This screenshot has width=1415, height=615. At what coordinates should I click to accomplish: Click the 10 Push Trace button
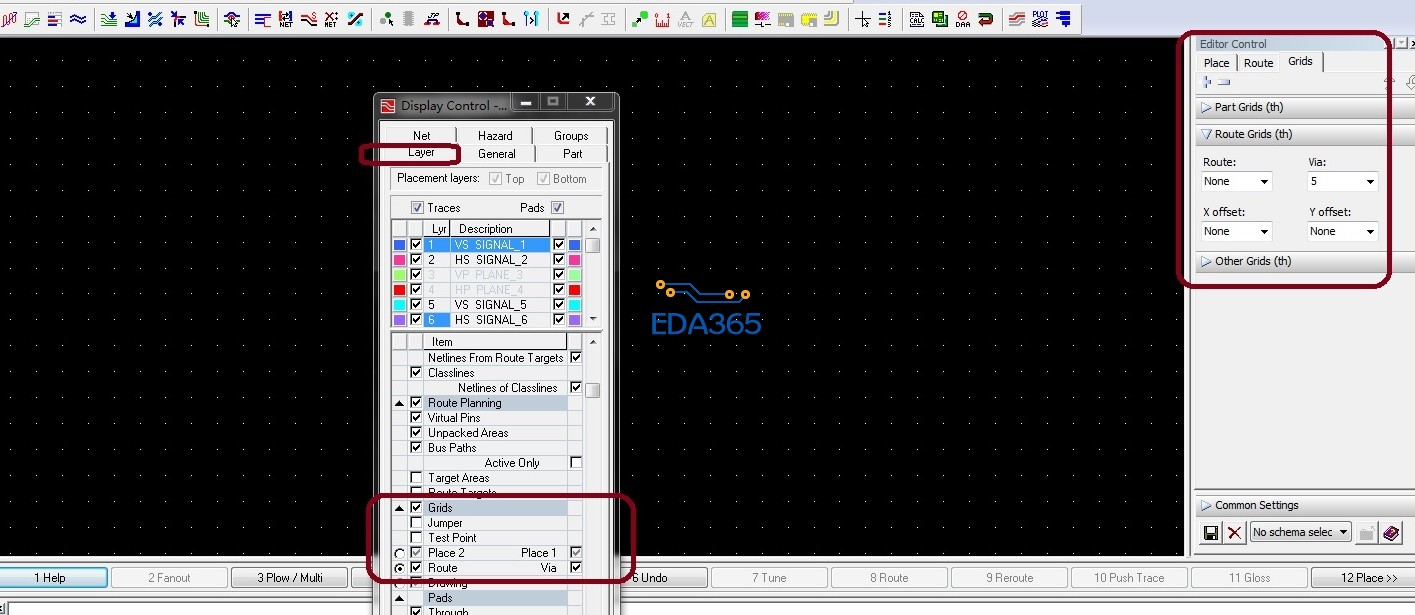(x=1129, y=578)
